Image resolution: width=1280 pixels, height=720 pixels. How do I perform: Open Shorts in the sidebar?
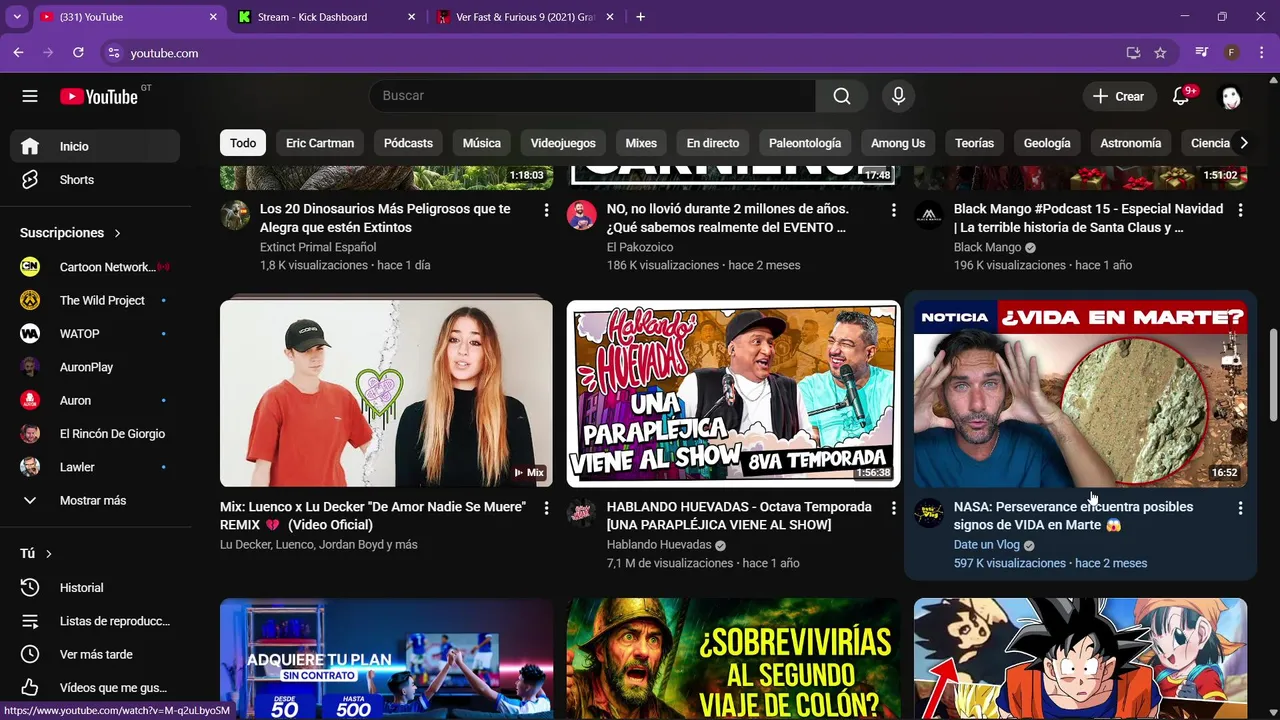(x=95, y=180)
